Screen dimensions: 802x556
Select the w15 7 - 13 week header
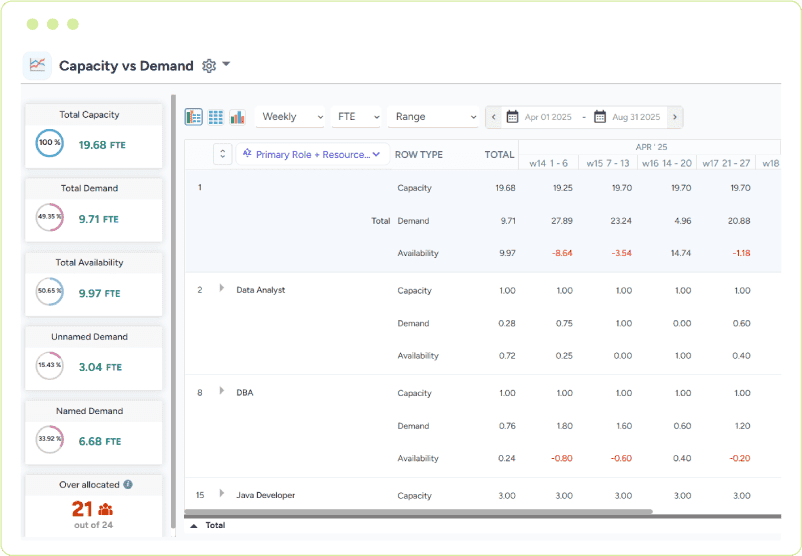pos(608,163)
